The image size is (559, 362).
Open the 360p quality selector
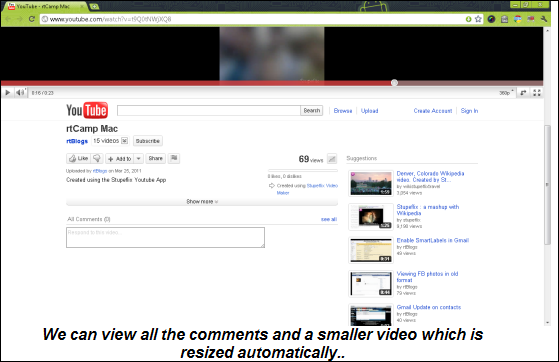tap(506, 93)
